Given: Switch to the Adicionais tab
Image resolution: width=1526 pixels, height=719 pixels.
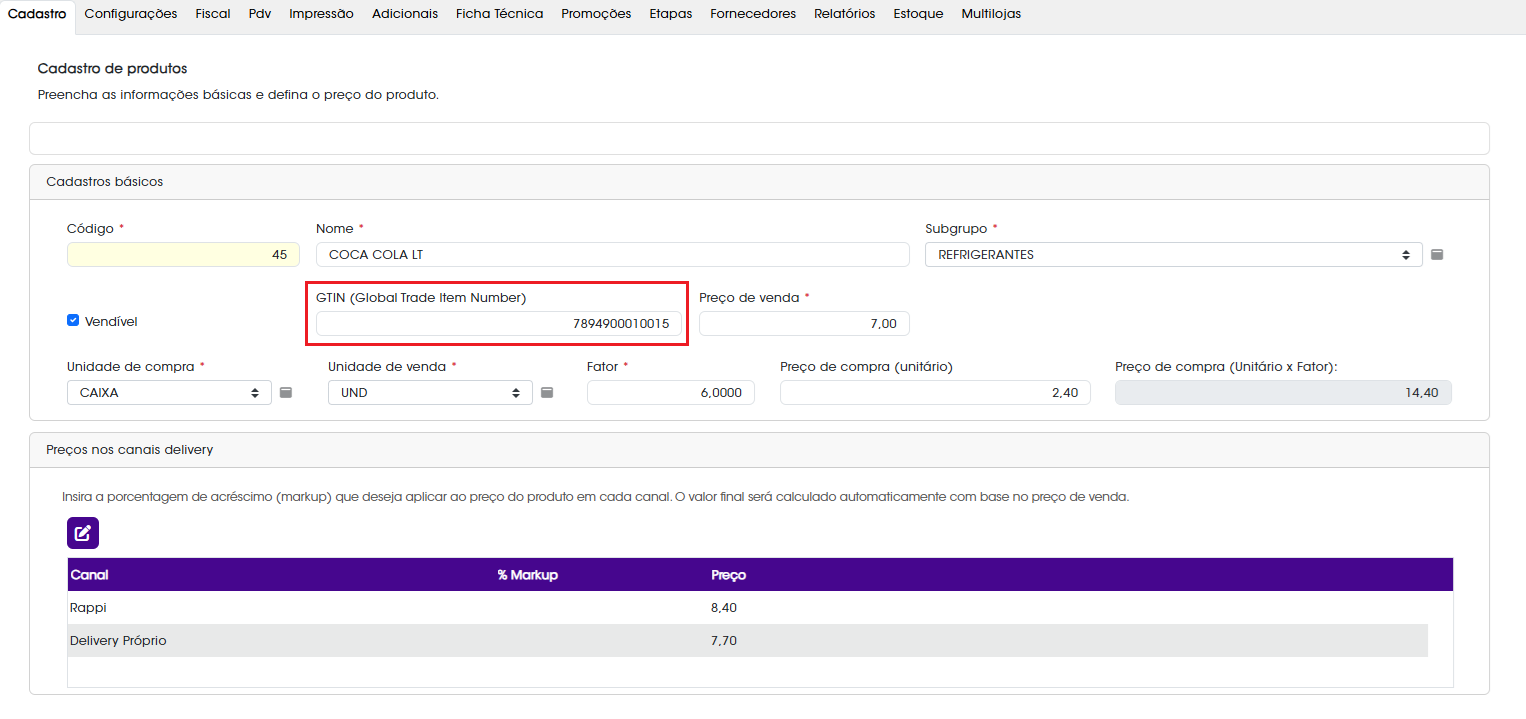Looking at the screenshot, I should (405, 14).
